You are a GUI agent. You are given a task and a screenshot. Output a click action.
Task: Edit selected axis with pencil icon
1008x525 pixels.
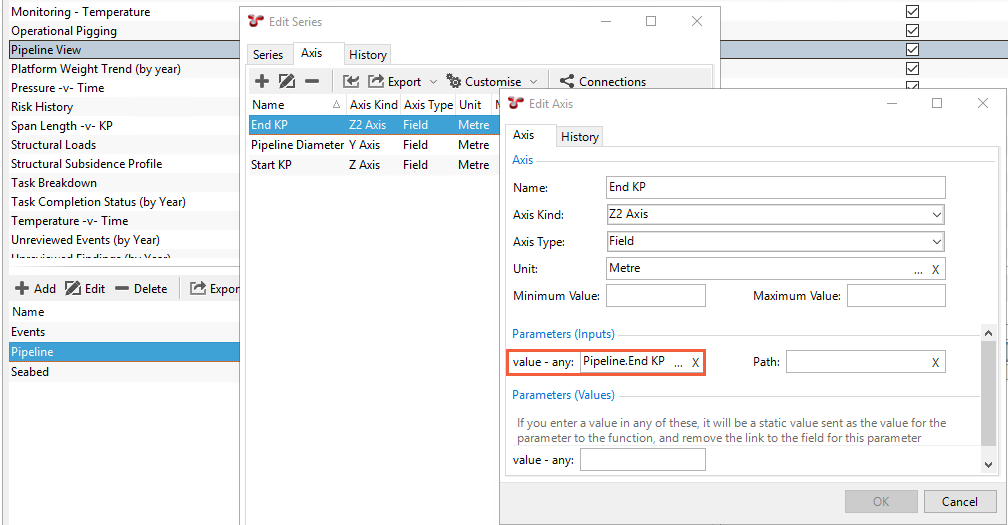[x=287, y=81]
